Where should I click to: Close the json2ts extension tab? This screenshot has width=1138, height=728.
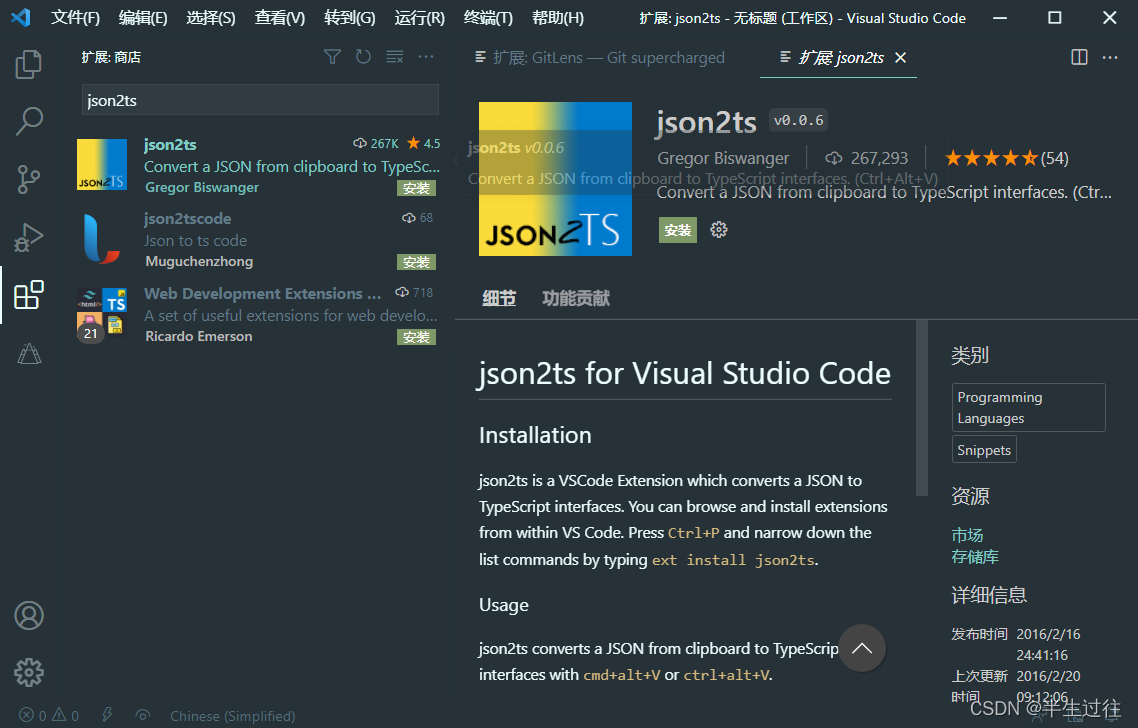coord(901,57)
